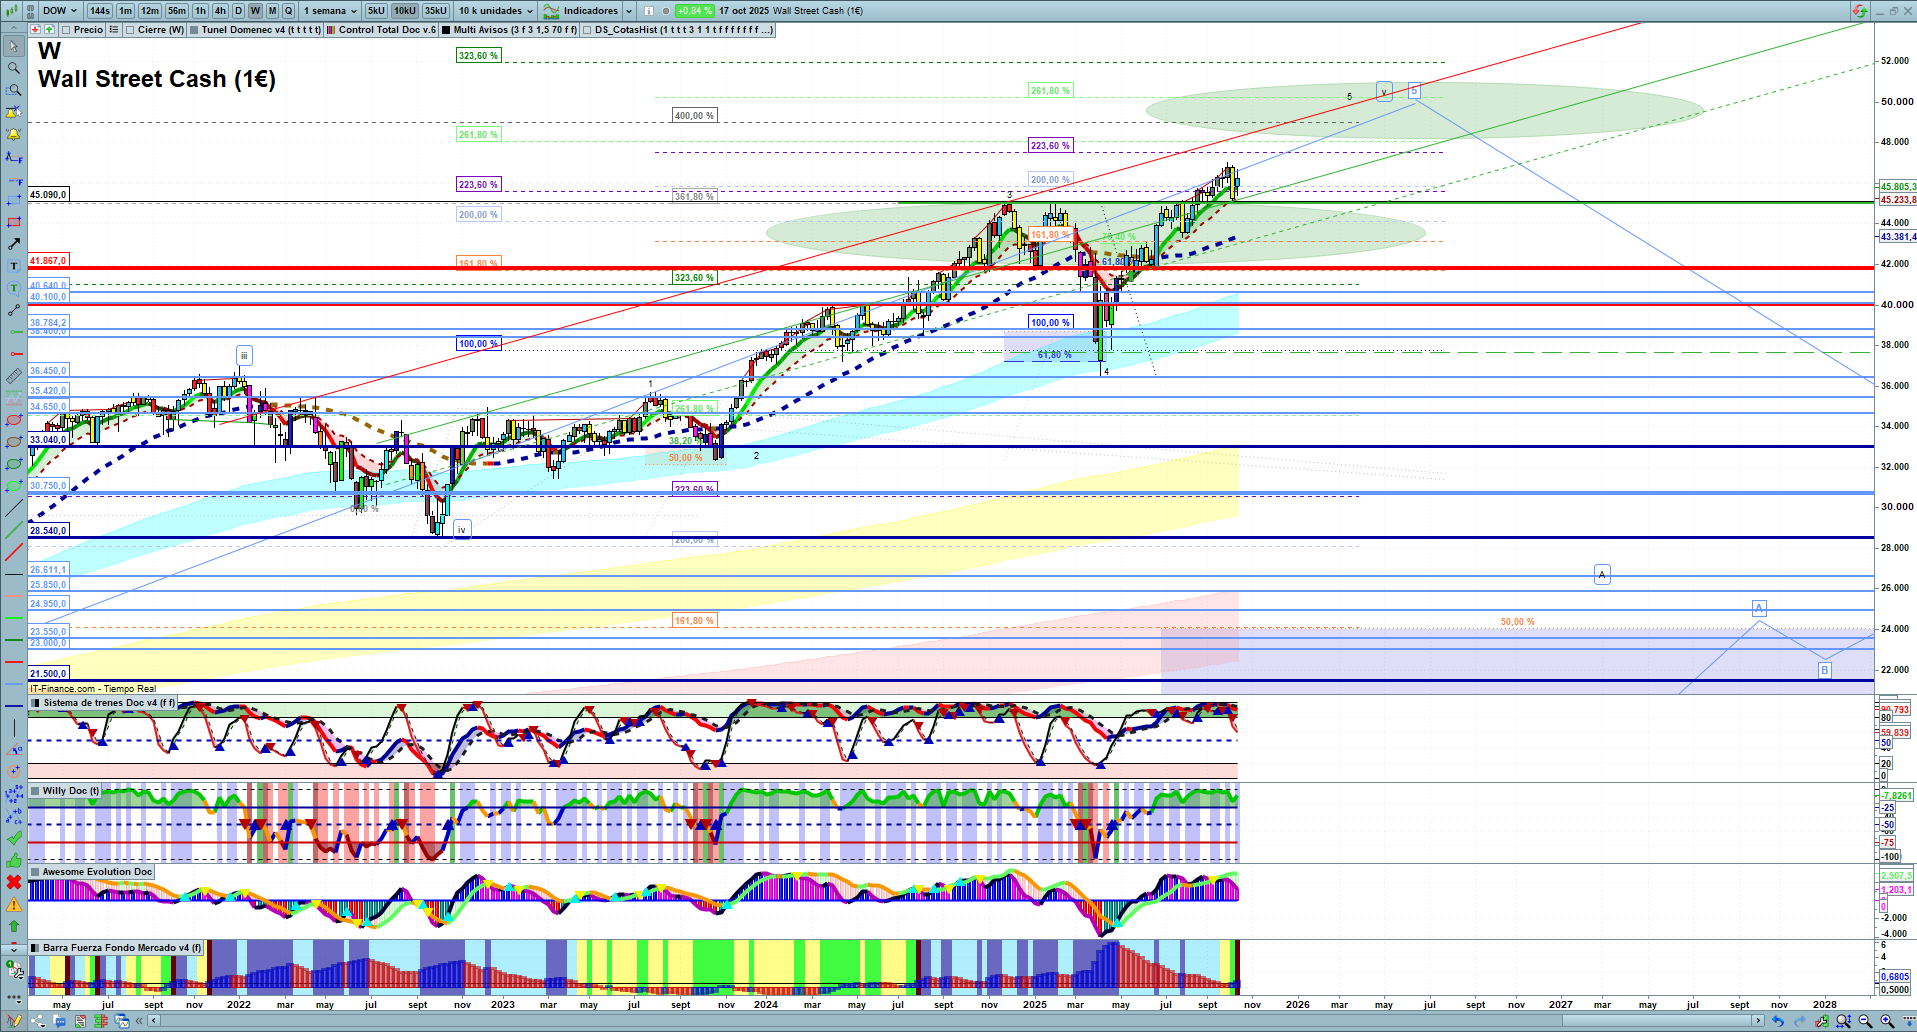Click the 'Sistema de trenes Doc v4' panel label
The width and height of the screenshot is (1917, 1032).
click(x=108, y=703)
